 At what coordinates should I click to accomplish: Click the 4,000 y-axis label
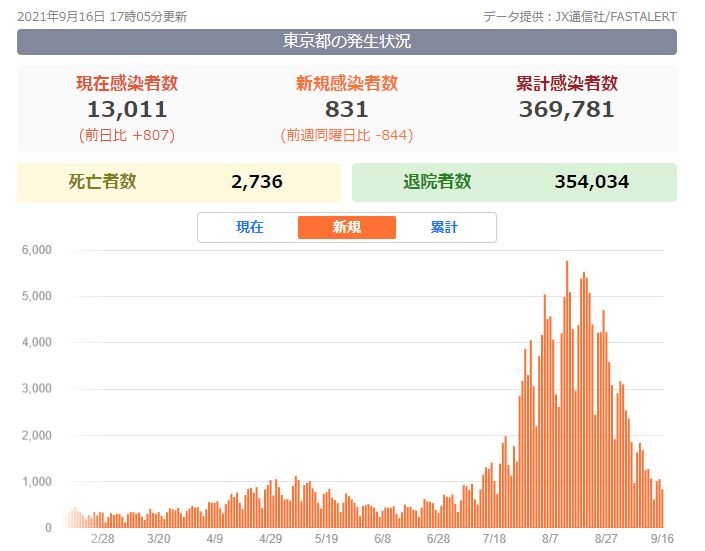37,343
